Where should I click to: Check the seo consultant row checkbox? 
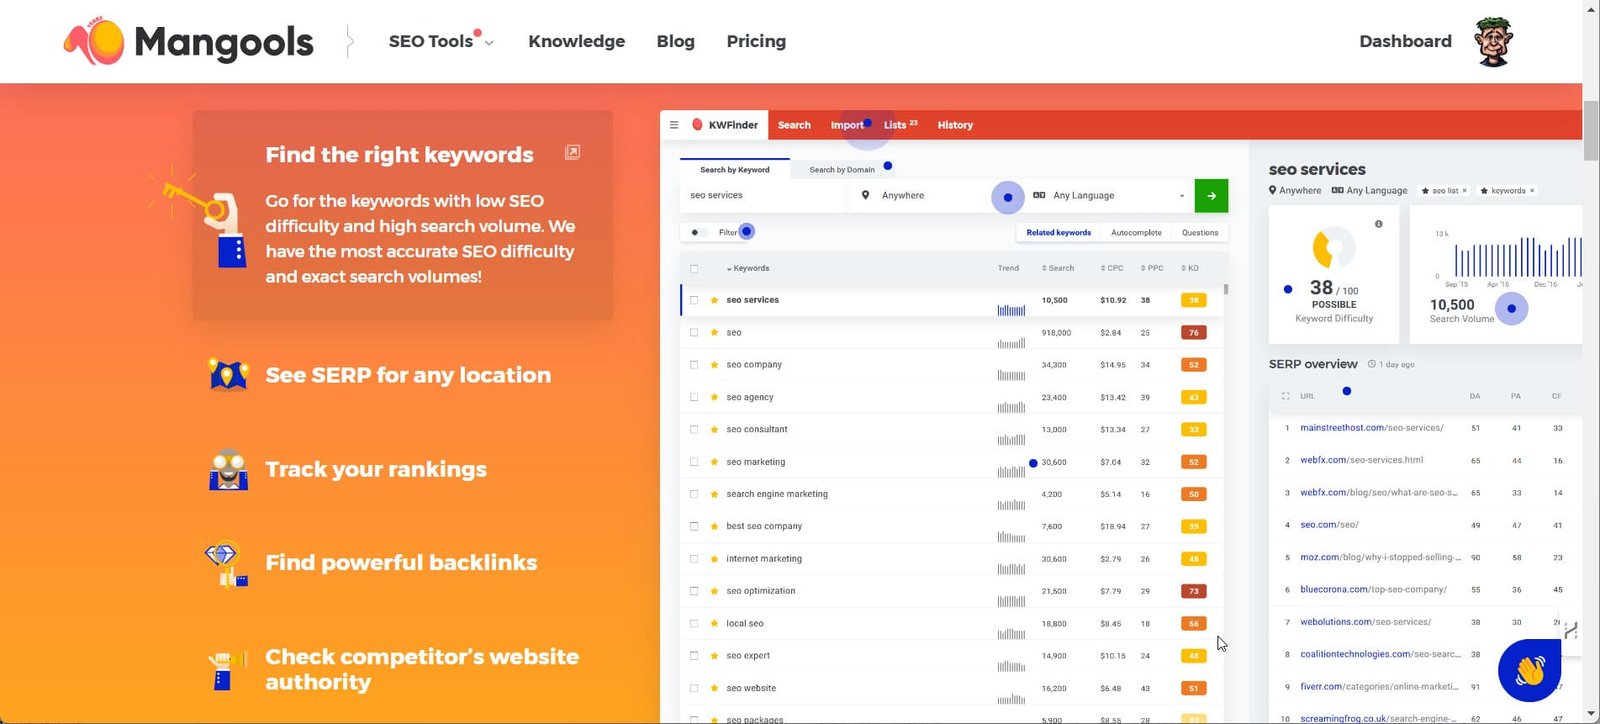point(694,429)
